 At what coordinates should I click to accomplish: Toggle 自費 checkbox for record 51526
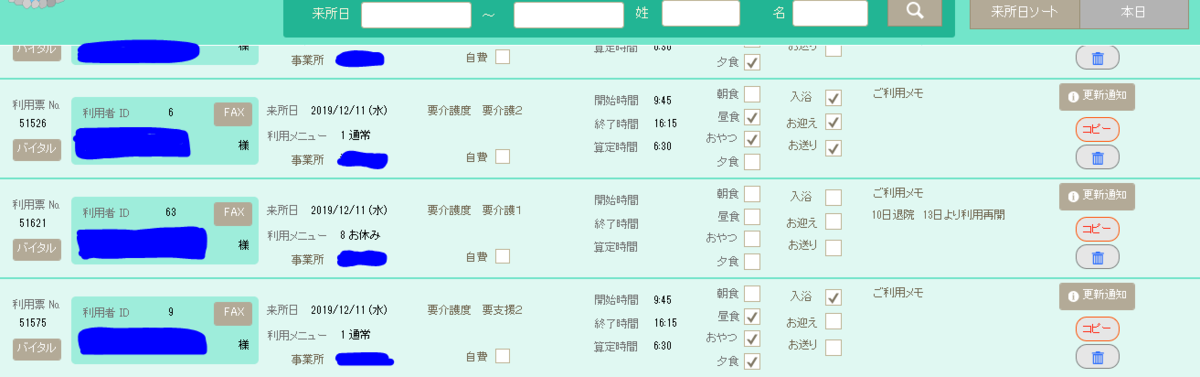(502, 156)
